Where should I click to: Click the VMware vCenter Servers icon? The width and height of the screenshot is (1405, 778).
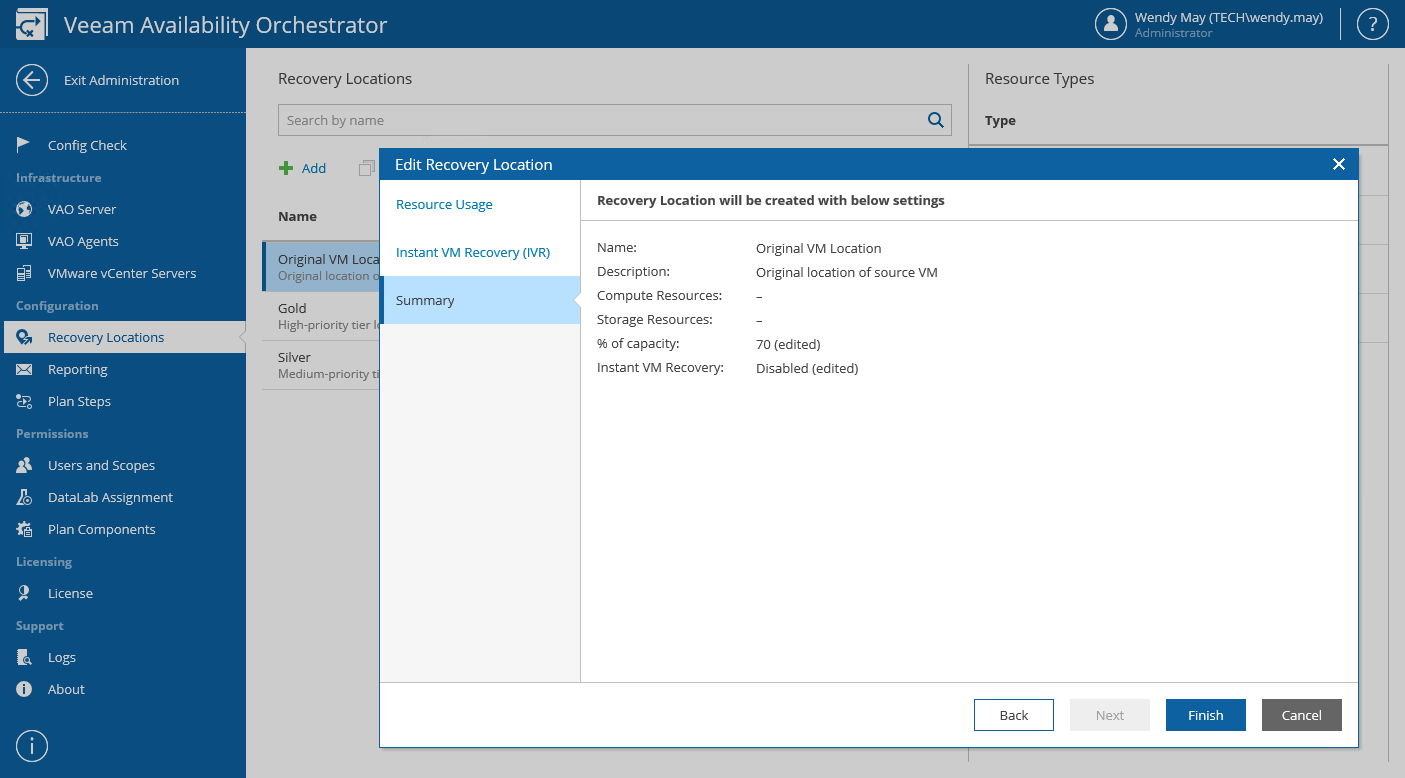click(x=24, y=273)
